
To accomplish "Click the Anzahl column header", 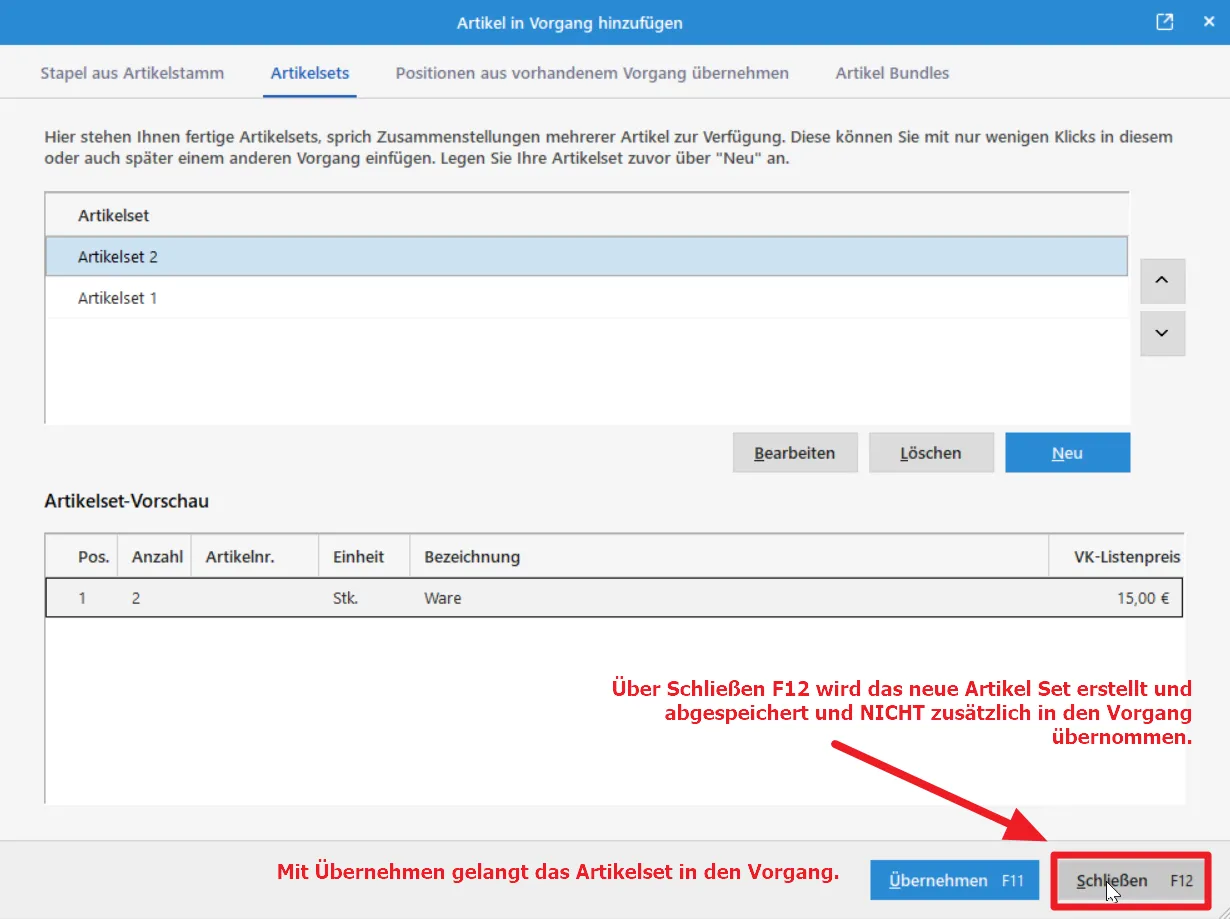I will point(157,557).
